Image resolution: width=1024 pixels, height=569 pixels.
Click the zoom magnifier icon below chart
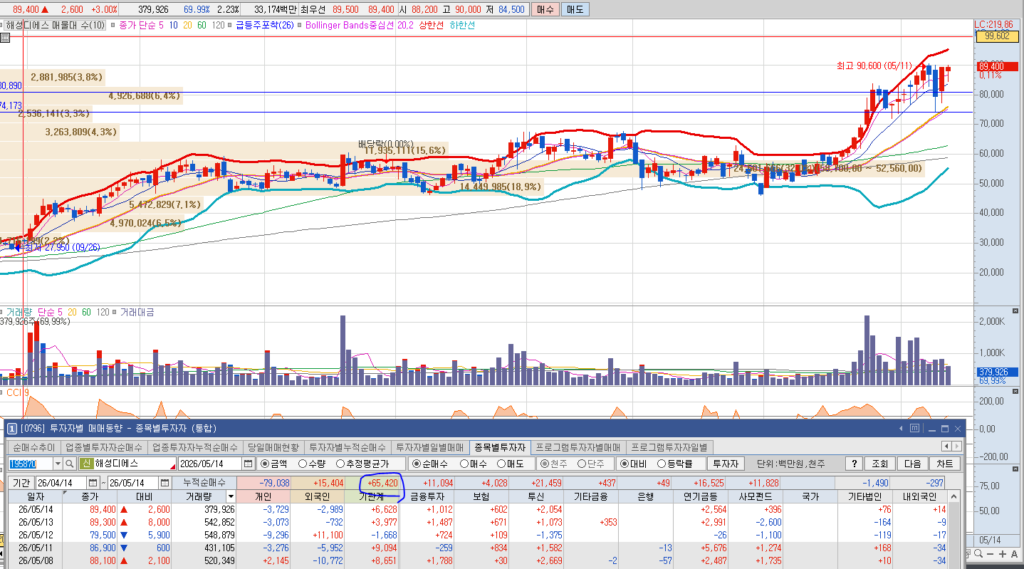click(978, 554)
